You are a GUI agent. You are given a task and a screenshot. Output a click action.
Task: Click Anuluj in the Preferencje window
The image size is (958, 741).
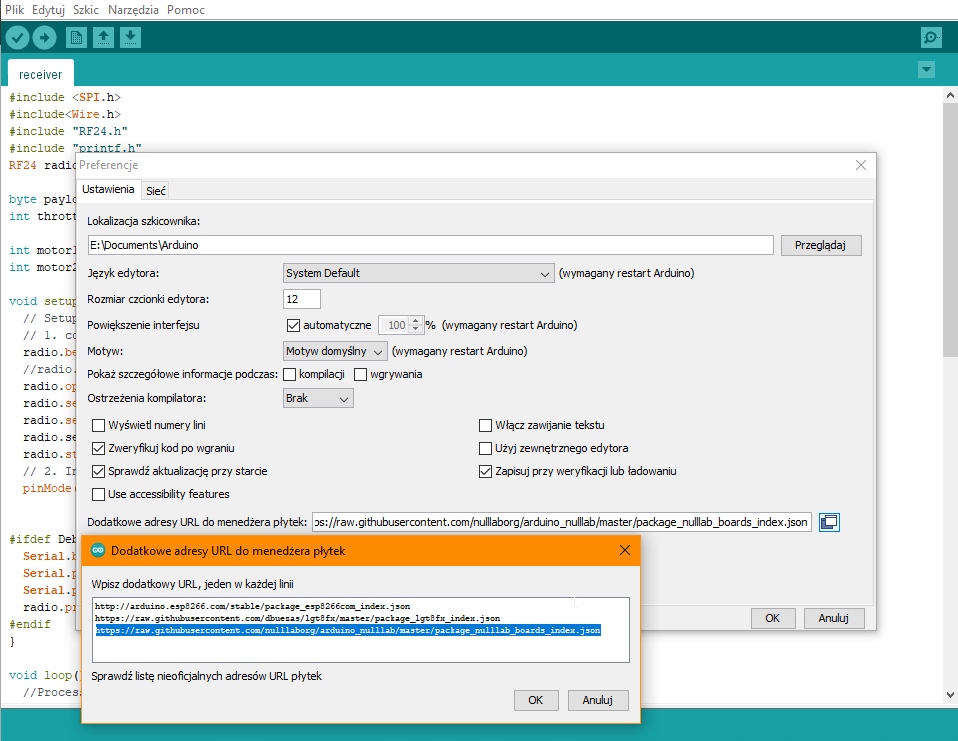pos(833,618)
